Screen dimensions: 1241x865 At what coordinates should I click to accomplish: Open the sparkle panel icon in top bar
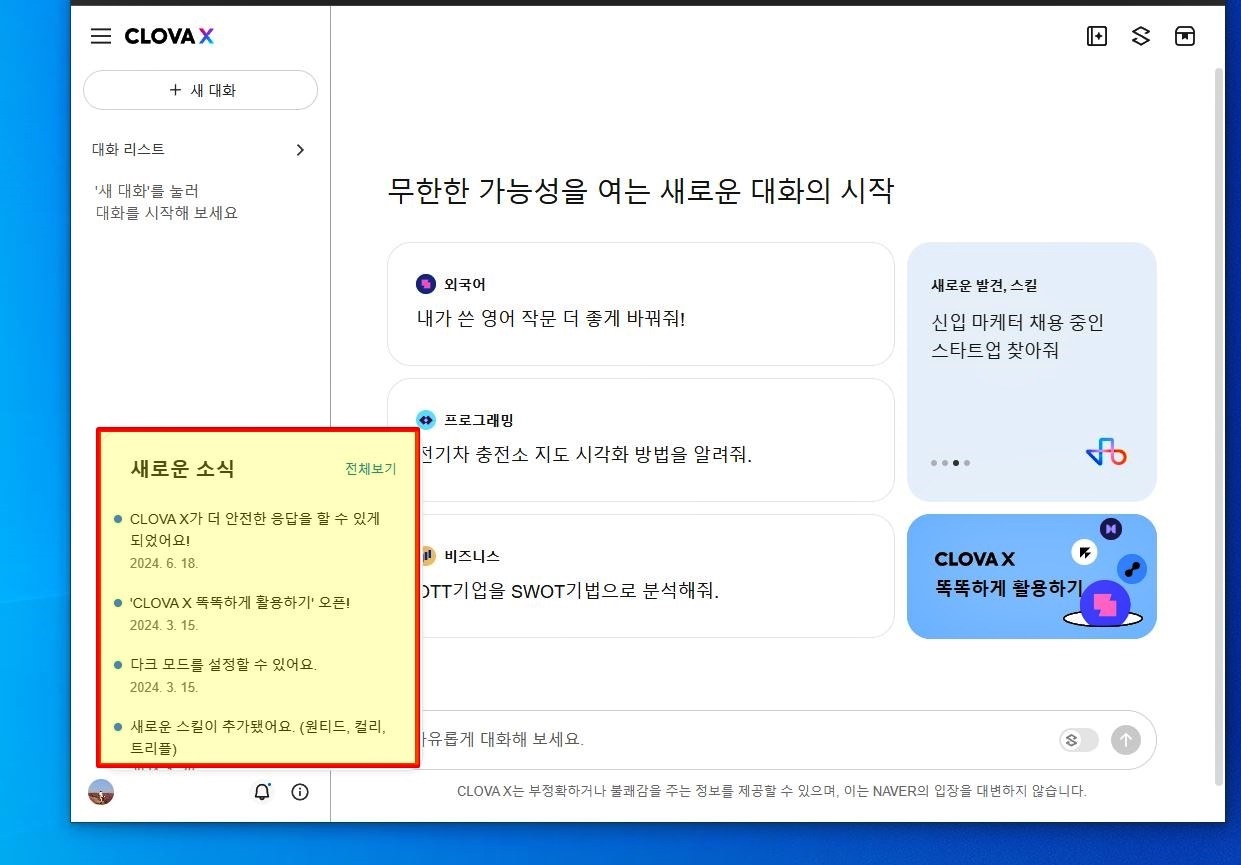pos(1097,36)
